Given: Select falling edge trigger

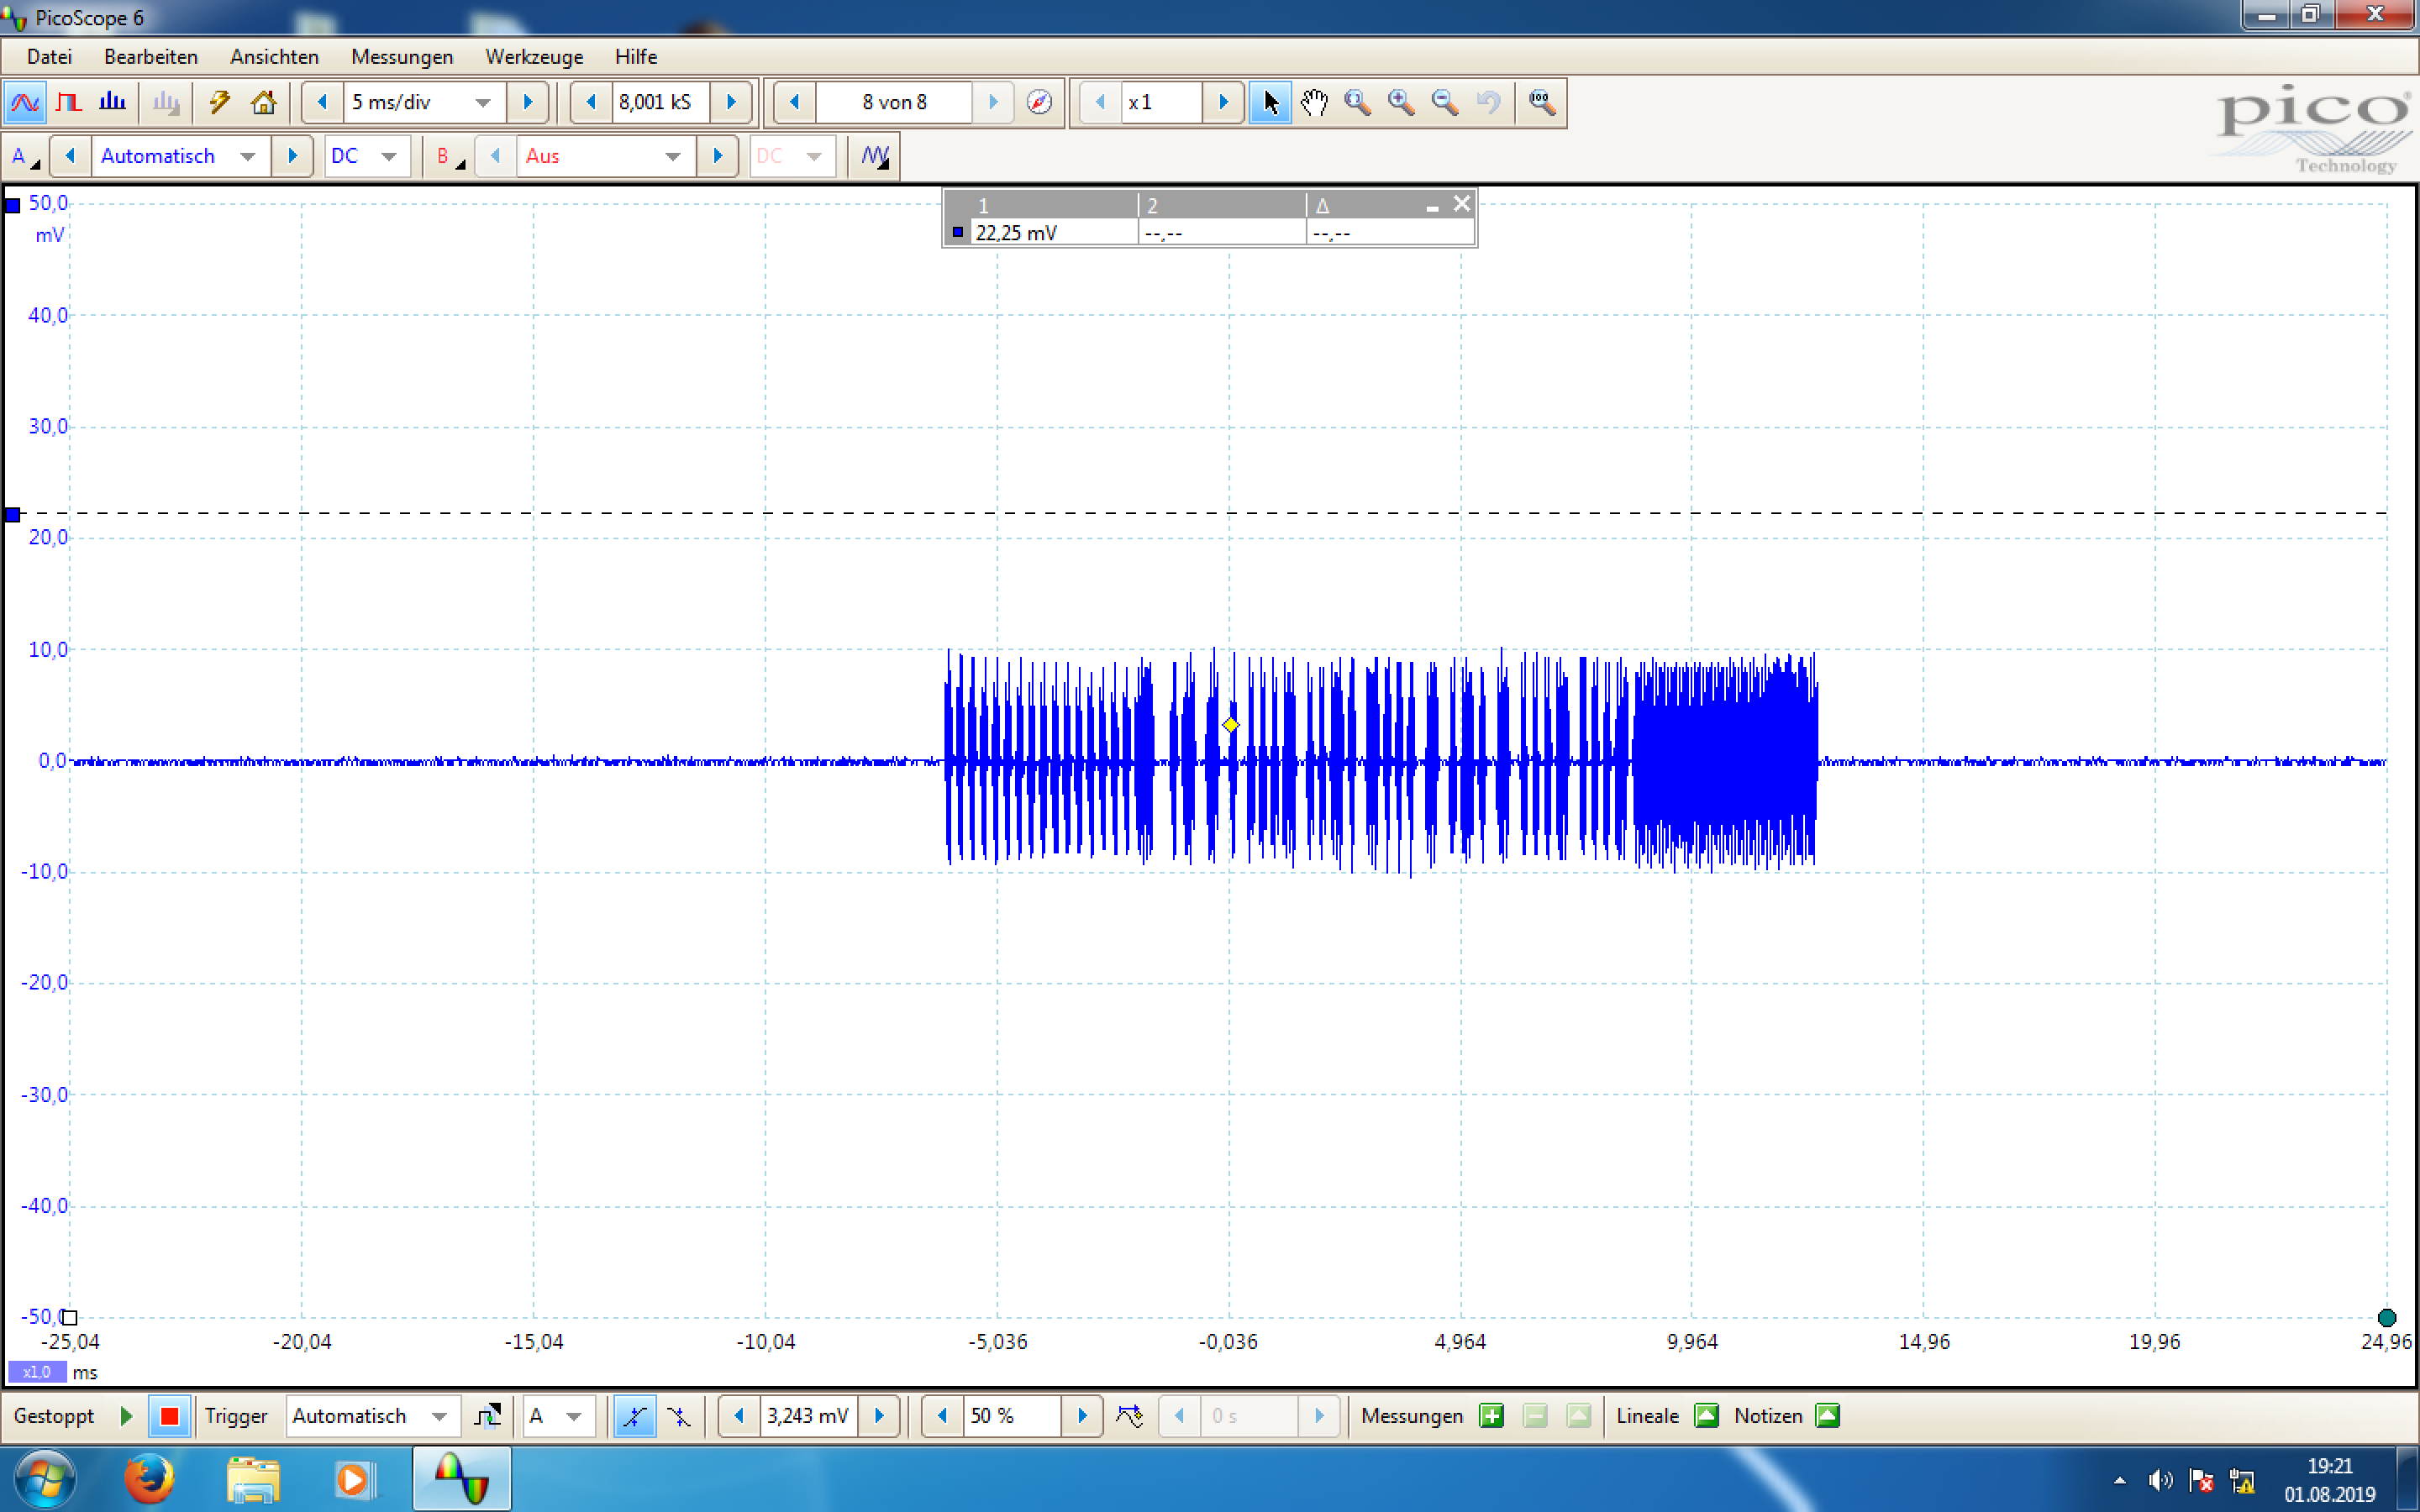Looking at the screenshot, I should pos(679,1416).
